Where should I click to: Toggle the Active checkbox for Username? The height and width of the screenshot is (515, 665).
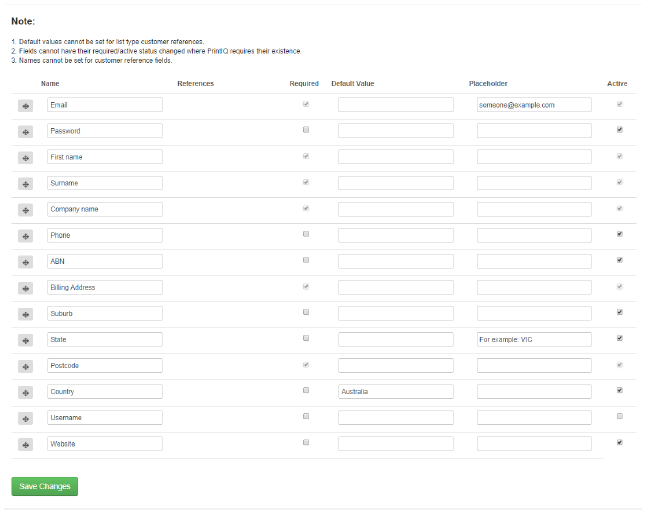click(620, 416)
